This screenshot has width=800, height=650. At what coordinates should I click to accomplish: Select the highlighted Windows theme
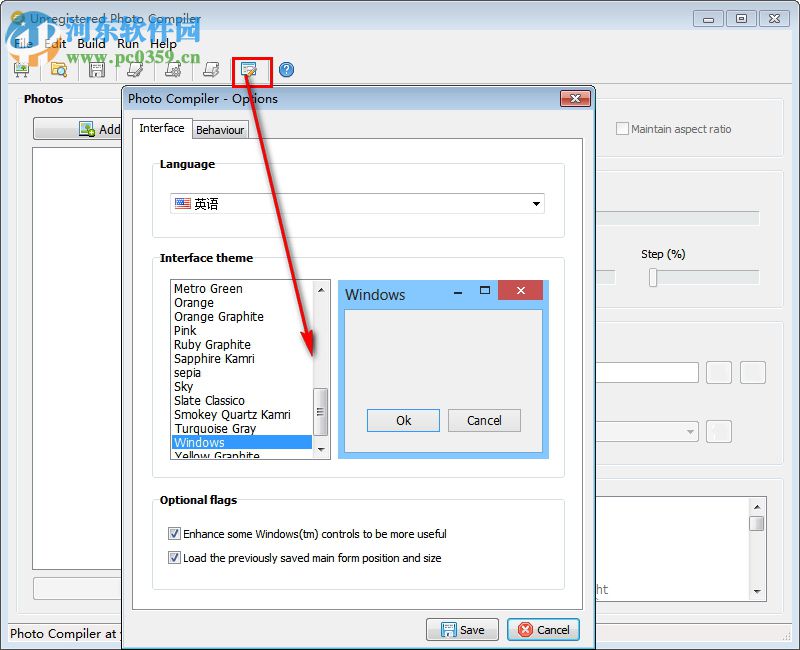(242, 442)
